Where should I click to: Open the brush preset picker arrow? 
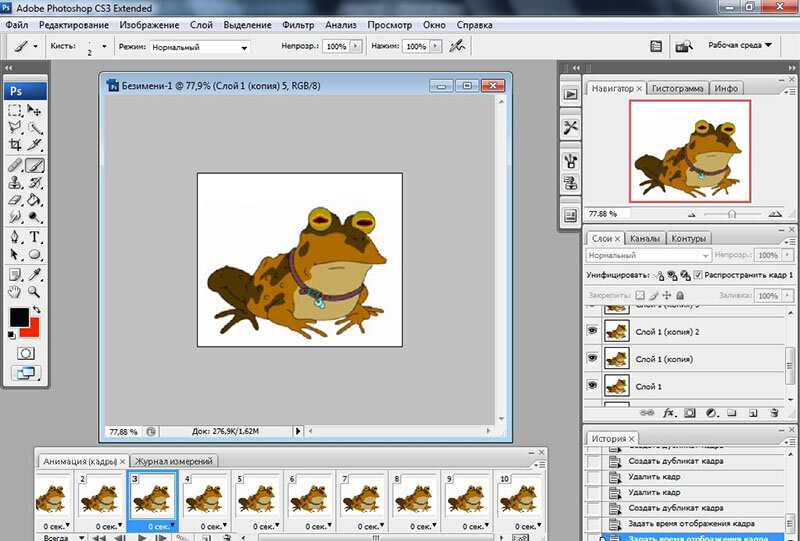[x=105, y=46]
